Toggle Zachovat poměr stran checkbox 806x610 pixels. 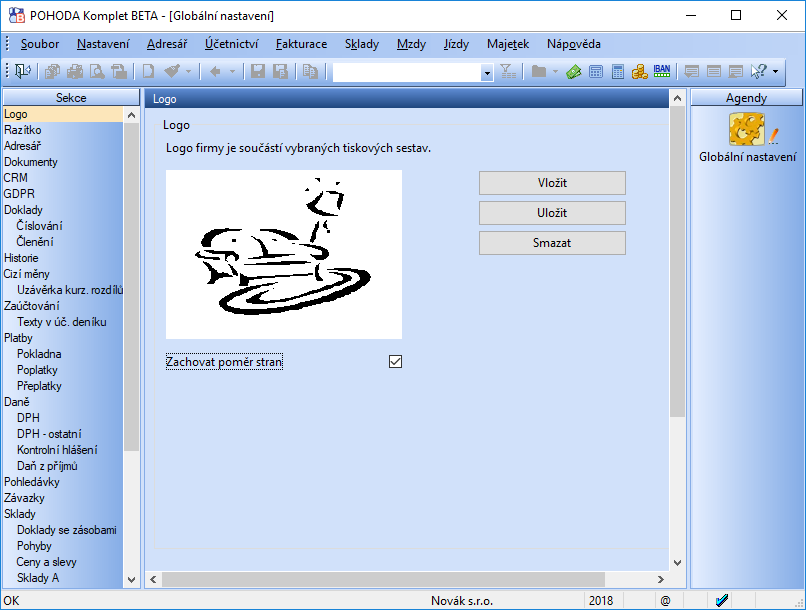point(395,362)
